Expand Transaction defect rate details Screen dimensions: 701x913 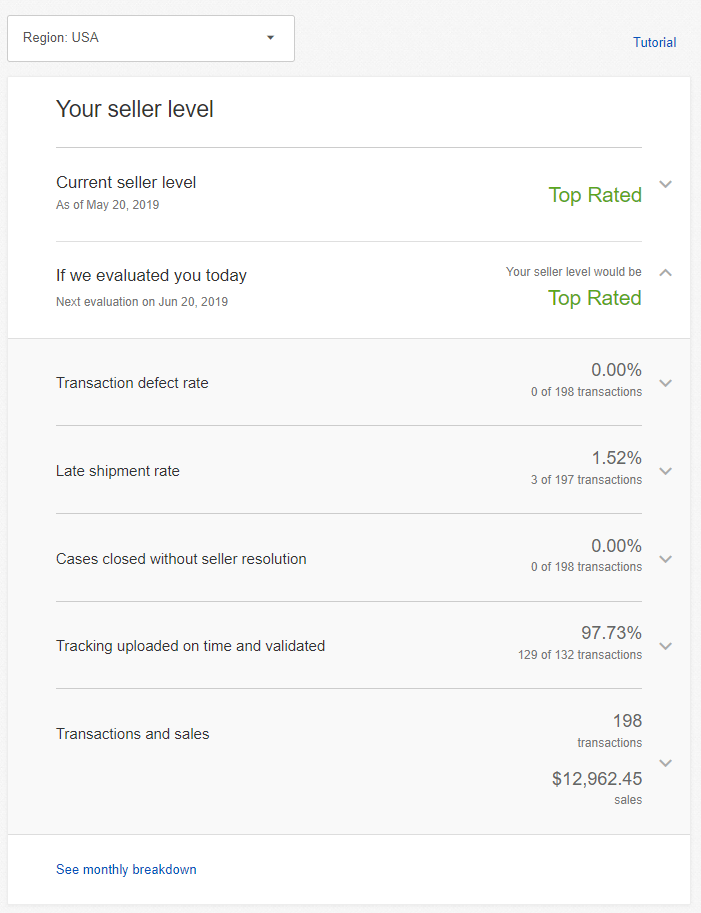pos(666,383)
